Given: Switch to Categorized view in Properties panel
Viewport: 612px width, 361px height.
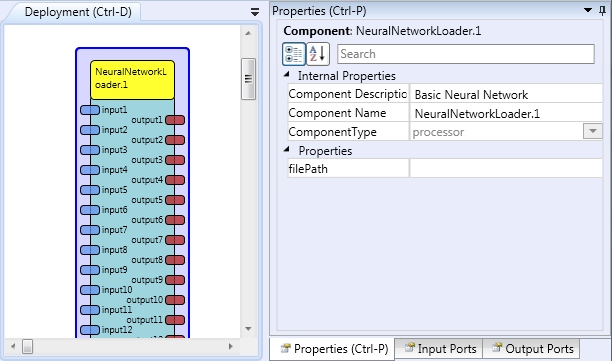Looking at the screenshot, I should [294, 54].
